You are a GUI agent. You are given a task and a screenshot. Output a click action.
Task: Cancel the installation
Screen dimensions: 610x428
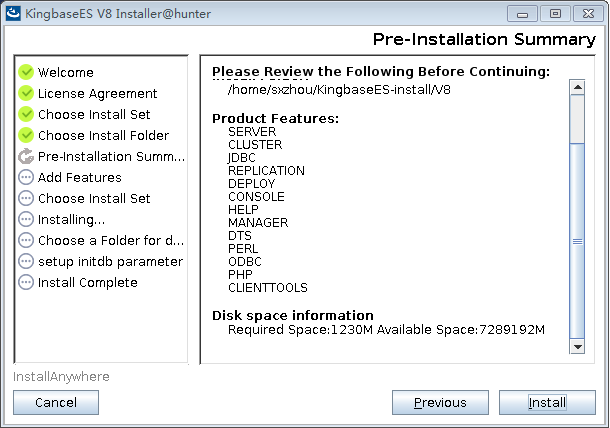(x=56, y=402)
